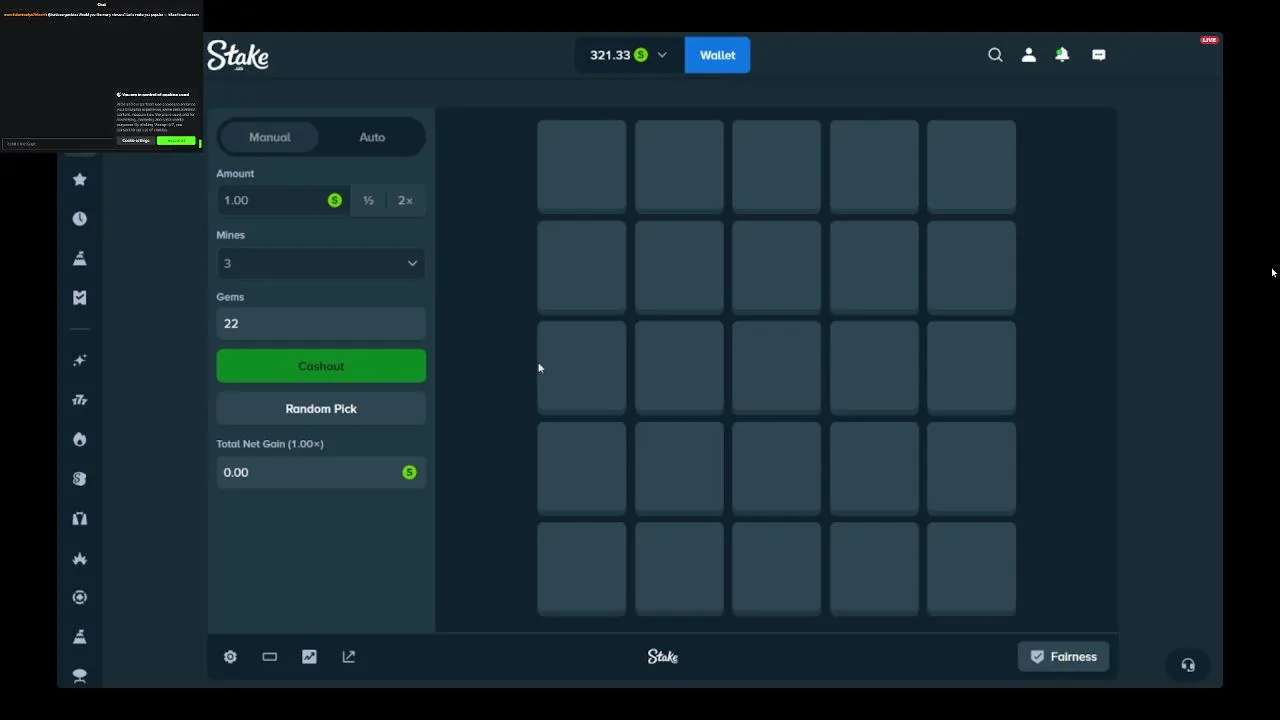Open the Stake Originals flame sidebar icon
This screenshot has height=720, width=1280.
[x=80, y=439]
